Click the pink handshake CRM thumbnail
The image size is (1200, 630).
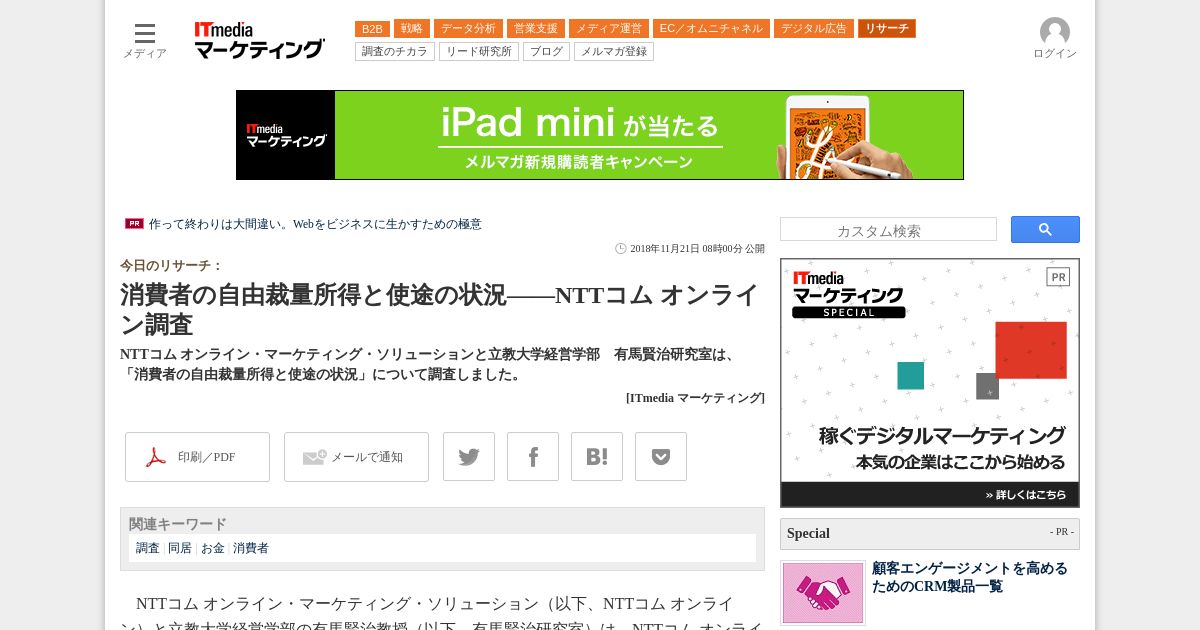[823, 593]
